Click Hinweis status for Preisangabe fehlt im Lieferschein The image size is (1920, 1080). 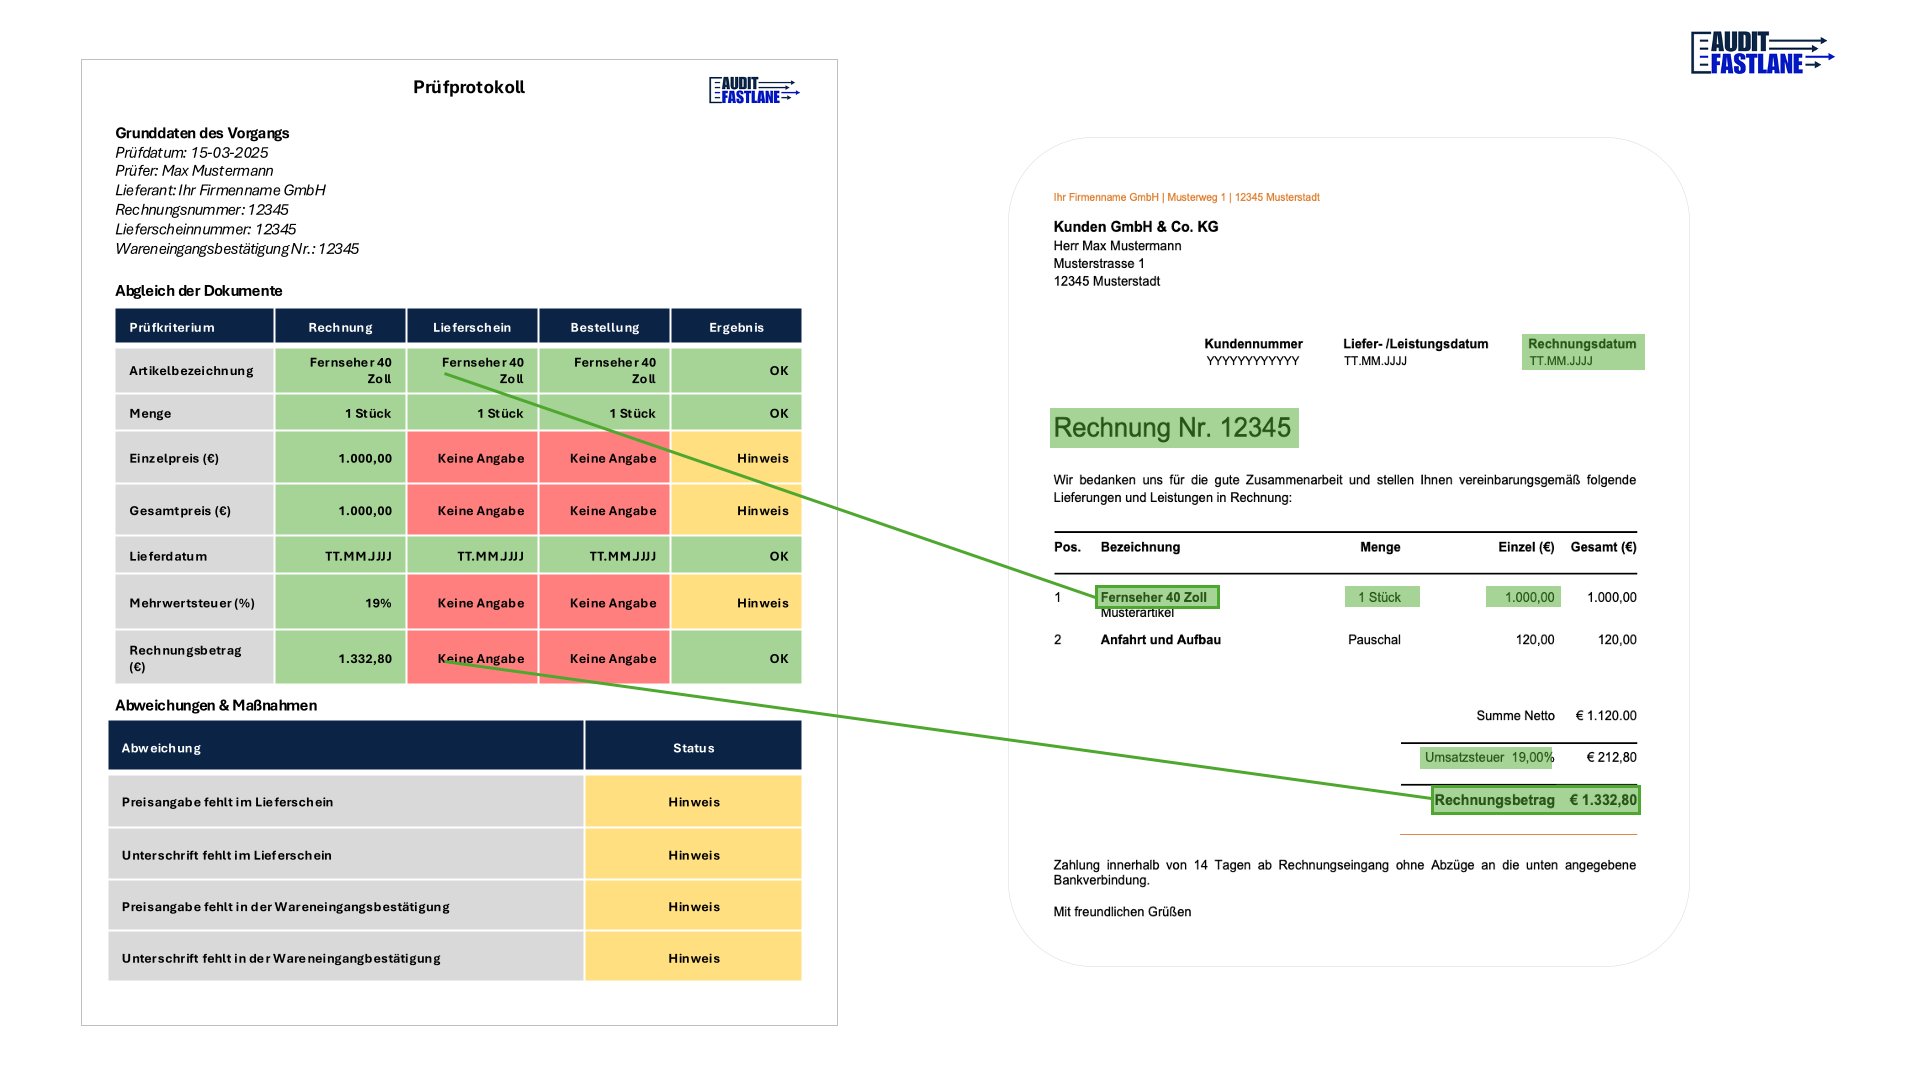(x=693, y=802)
